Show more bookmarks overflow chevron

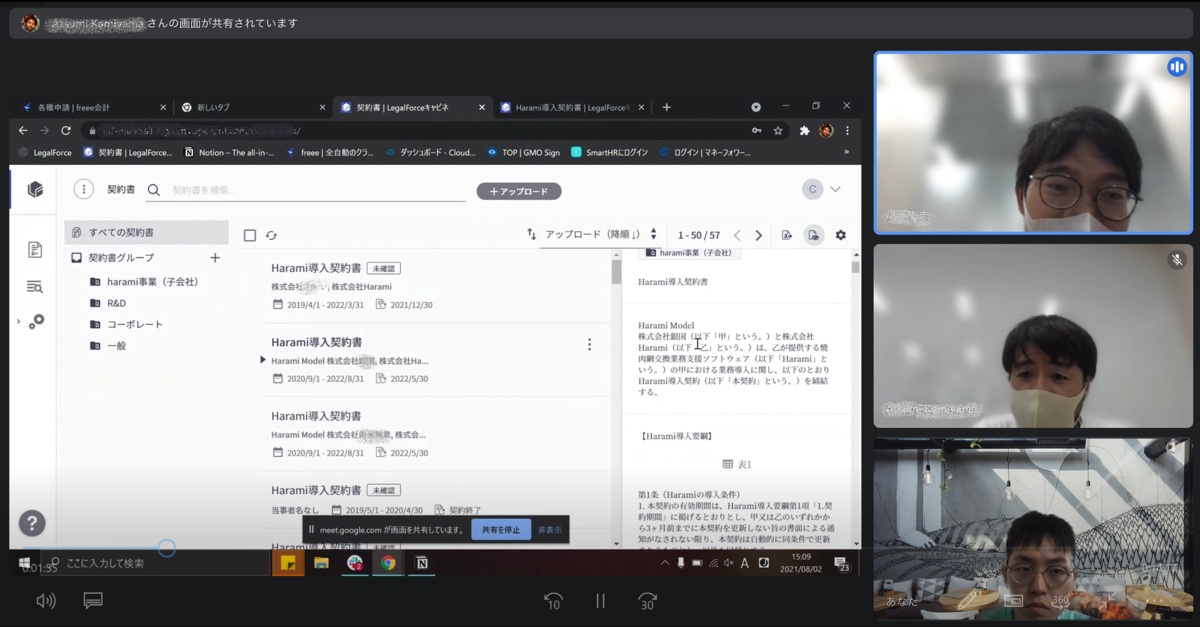pyautogui.click(x=847, y=152)
